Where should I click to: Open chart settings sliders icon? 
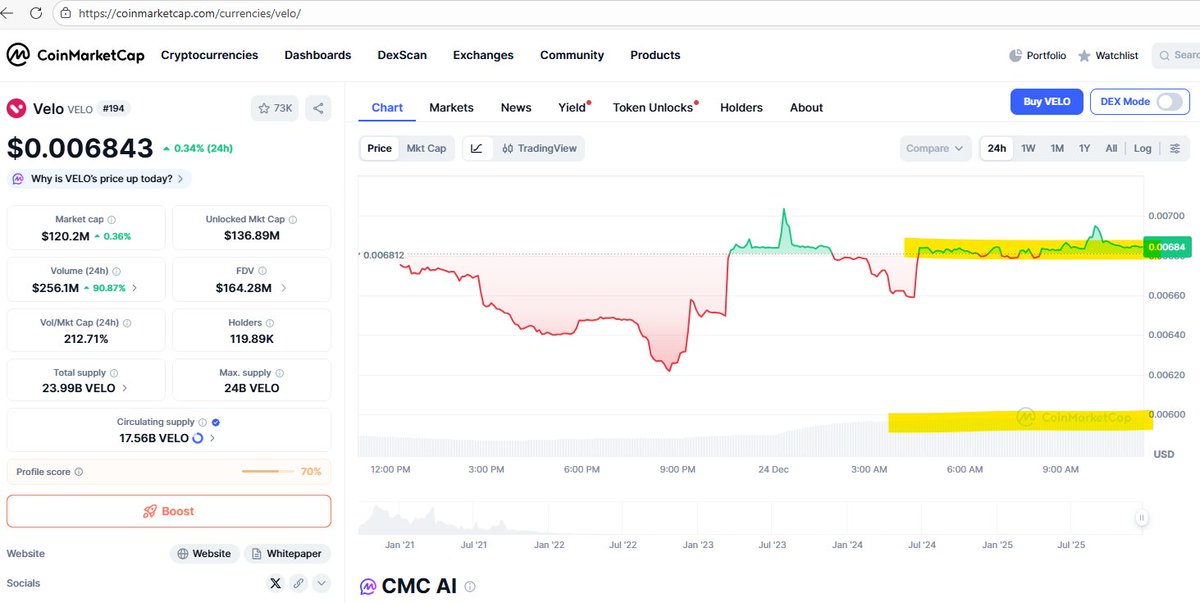[x=1175, y=148]
